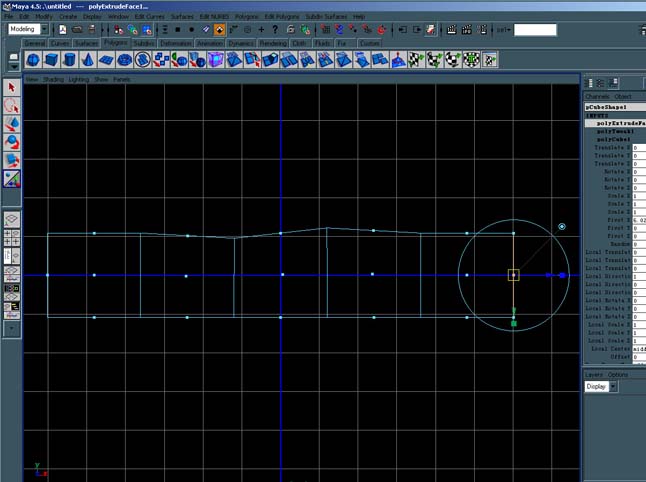This screenshot has height=482, width=646.
Task: Click the last checkered shelf icon
Action: (x=489, y=60)
